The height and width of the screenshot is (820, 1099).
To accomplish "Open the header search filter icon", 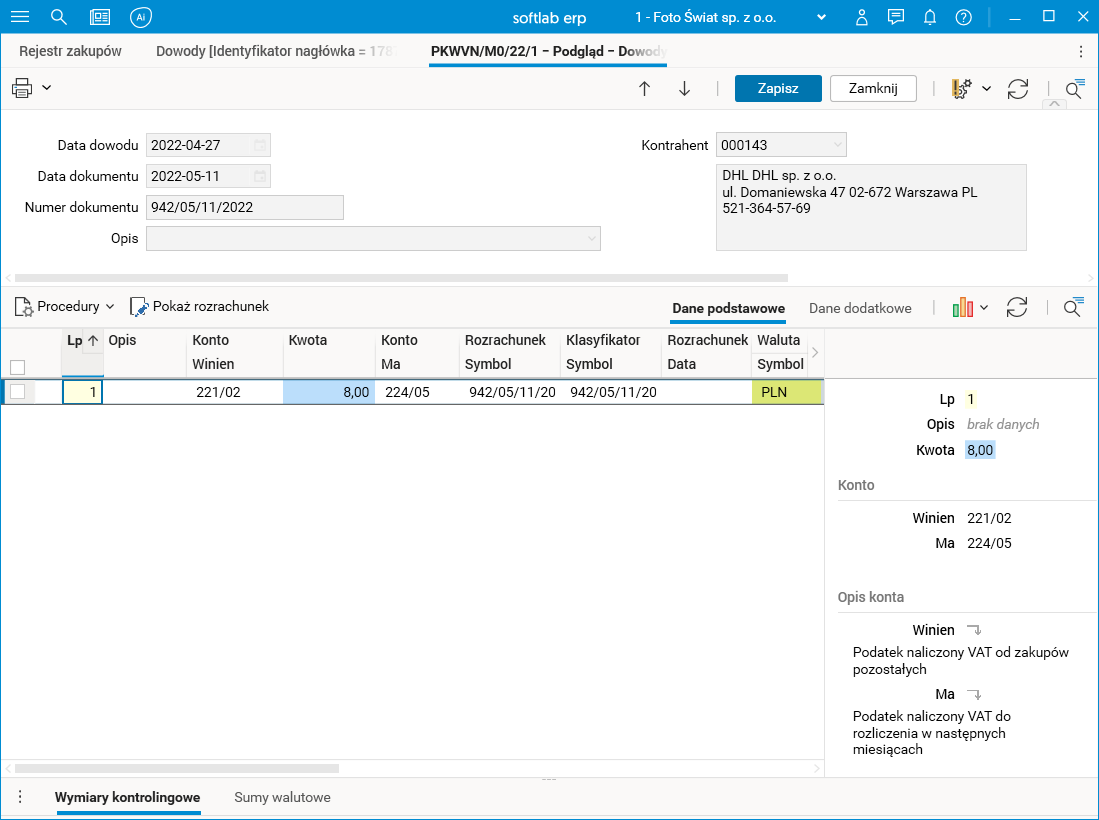I will (1074, 88).
